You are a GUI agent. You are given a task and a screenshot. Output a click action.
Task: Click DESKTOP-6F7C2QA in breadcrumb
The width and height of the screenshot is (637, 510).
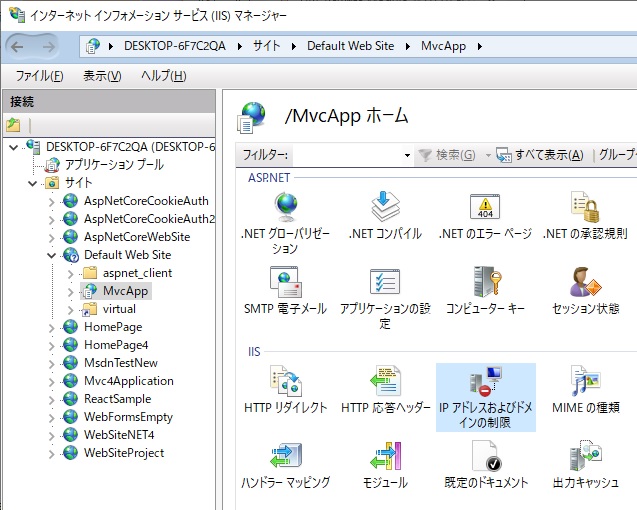[175, 46]
